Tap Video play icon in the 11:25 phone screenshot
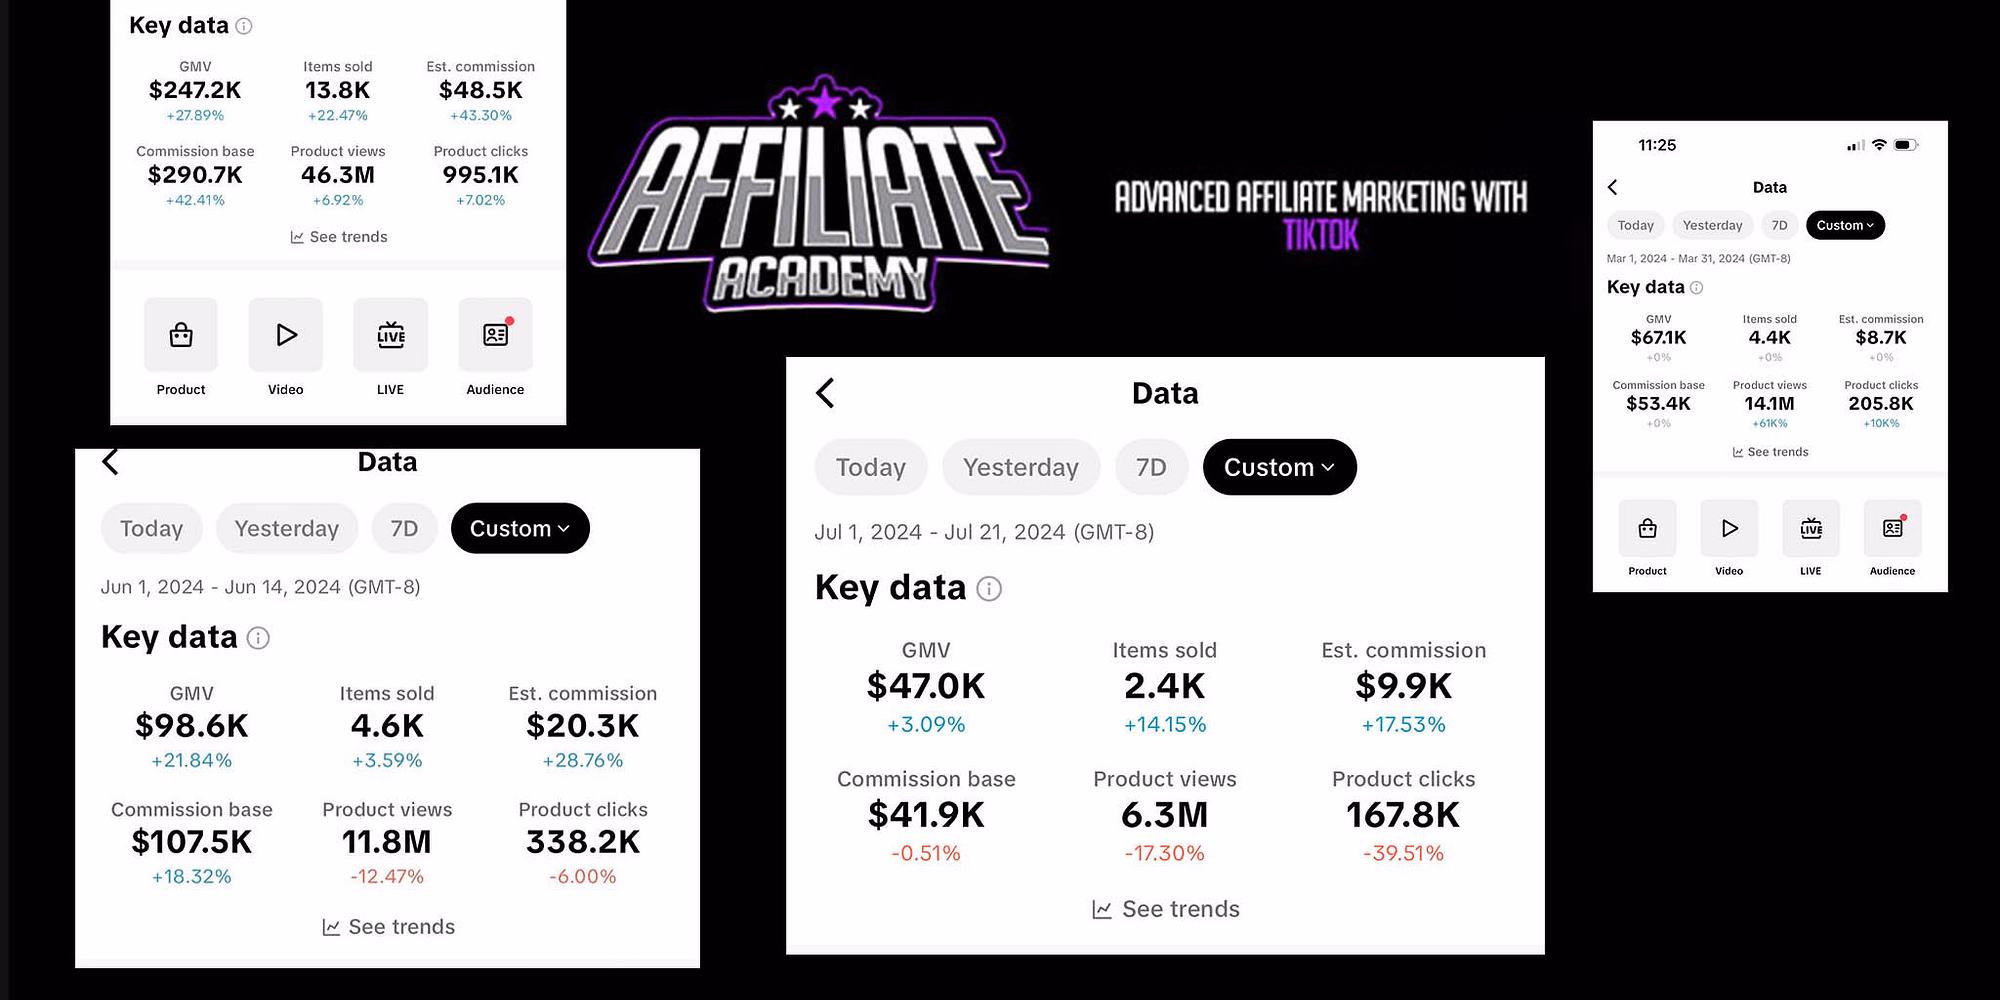This screenshot has width=2000, height=1000. pos(1729,528)
